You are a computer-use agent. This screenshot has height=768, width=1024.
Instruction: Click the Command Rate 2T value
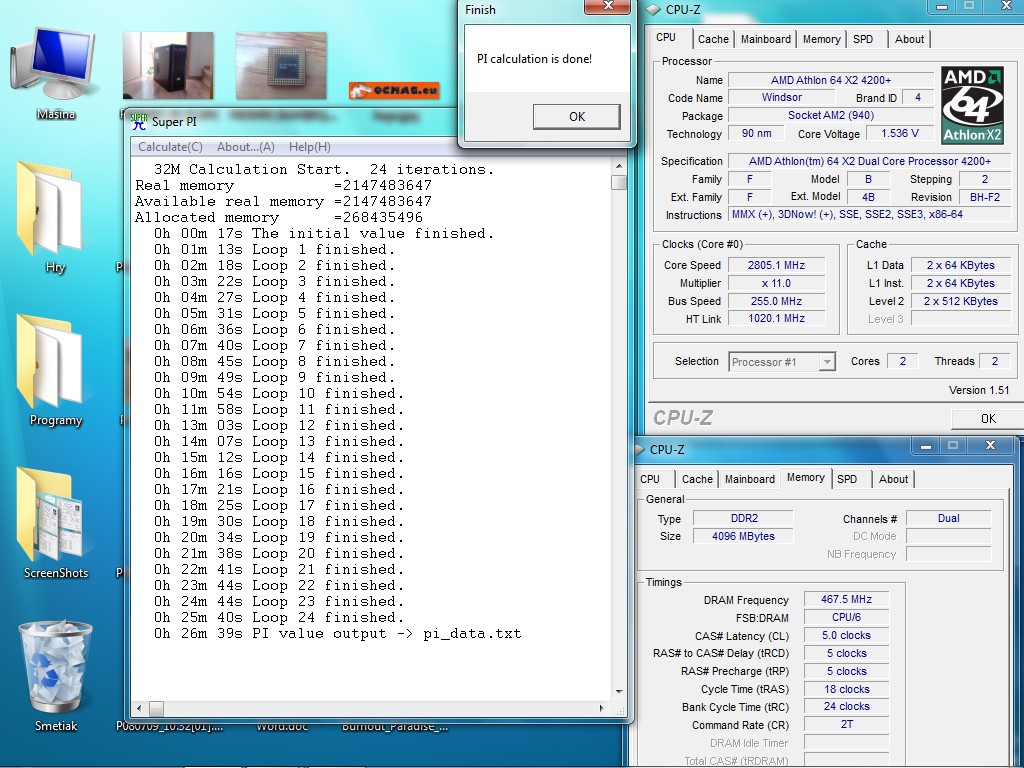point(846,724)
